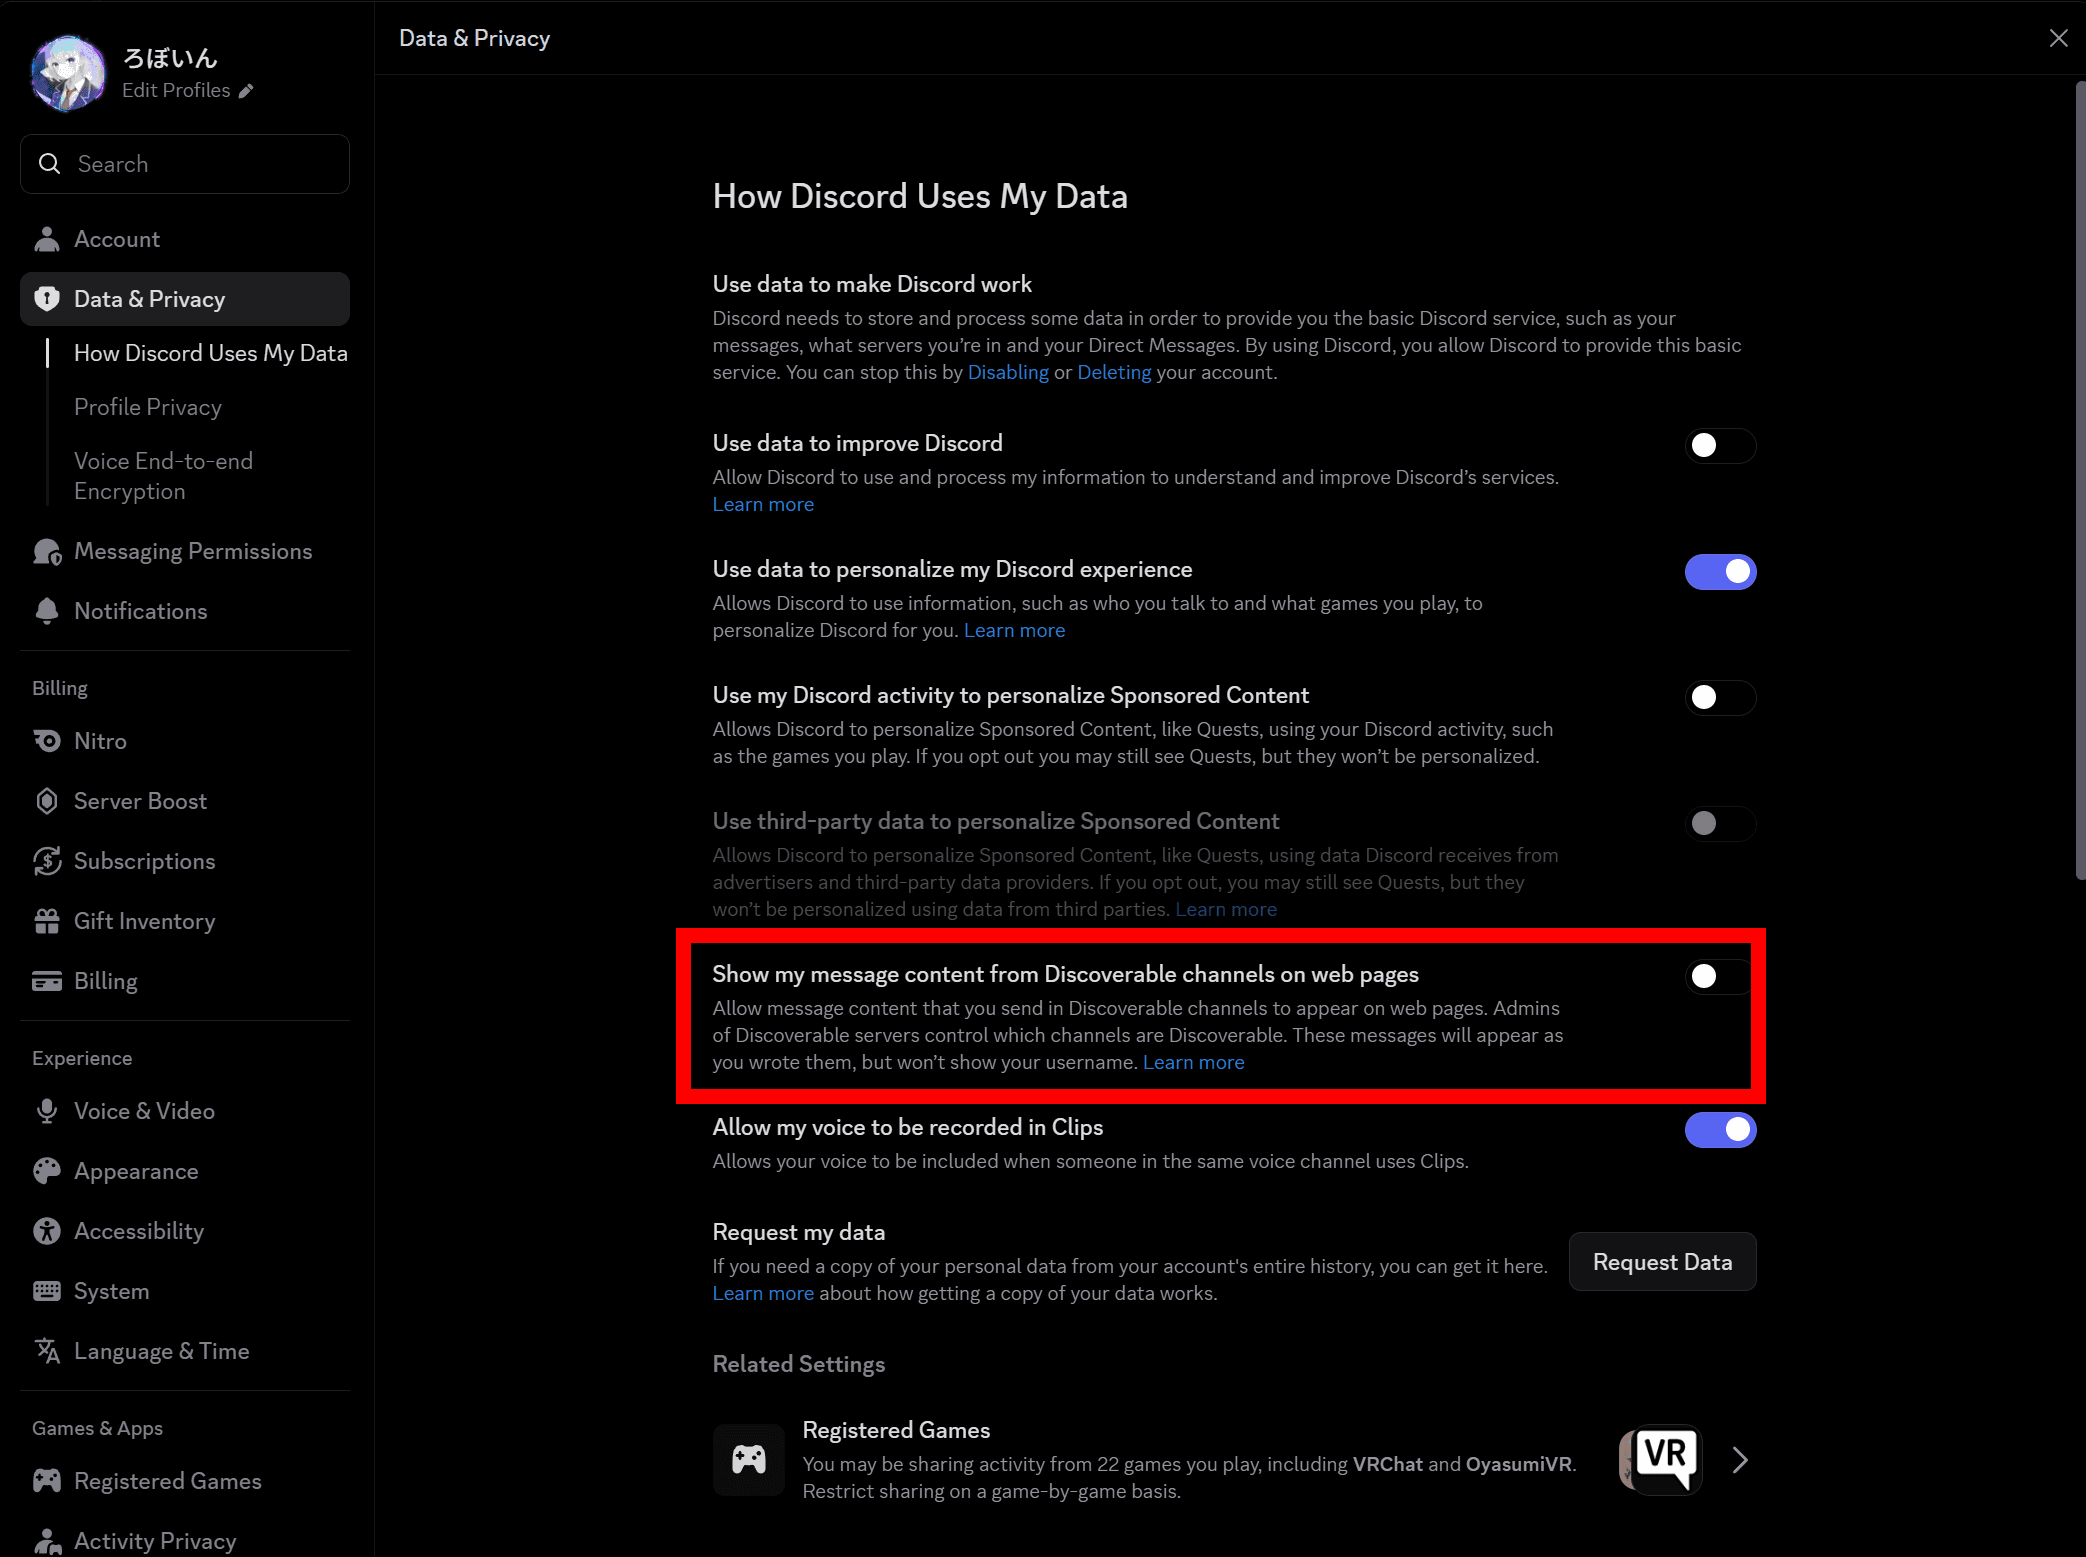The image size is (2086, 1557).
Task: Click the Gift Inventory gift icon
Action: coord(46,921)
